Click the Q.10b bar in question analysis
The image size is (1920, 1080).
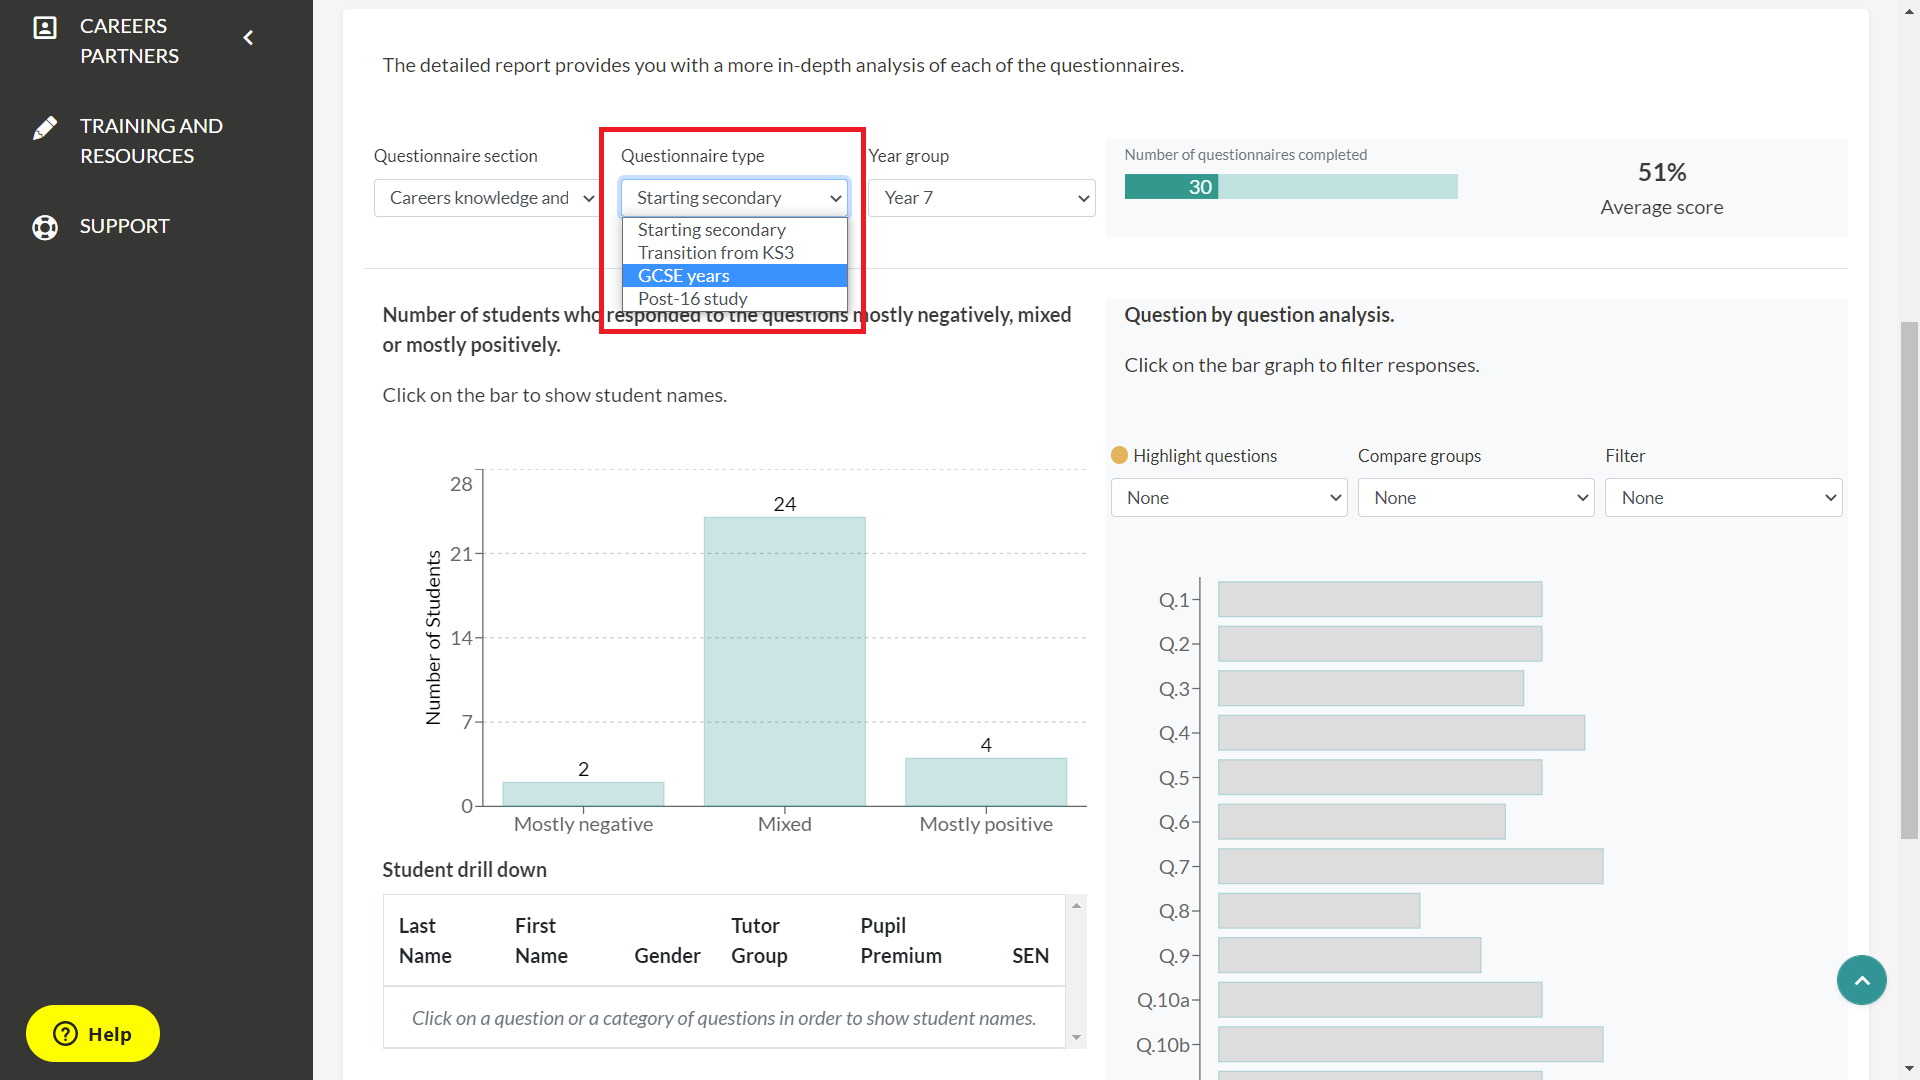[1410, 1045]
